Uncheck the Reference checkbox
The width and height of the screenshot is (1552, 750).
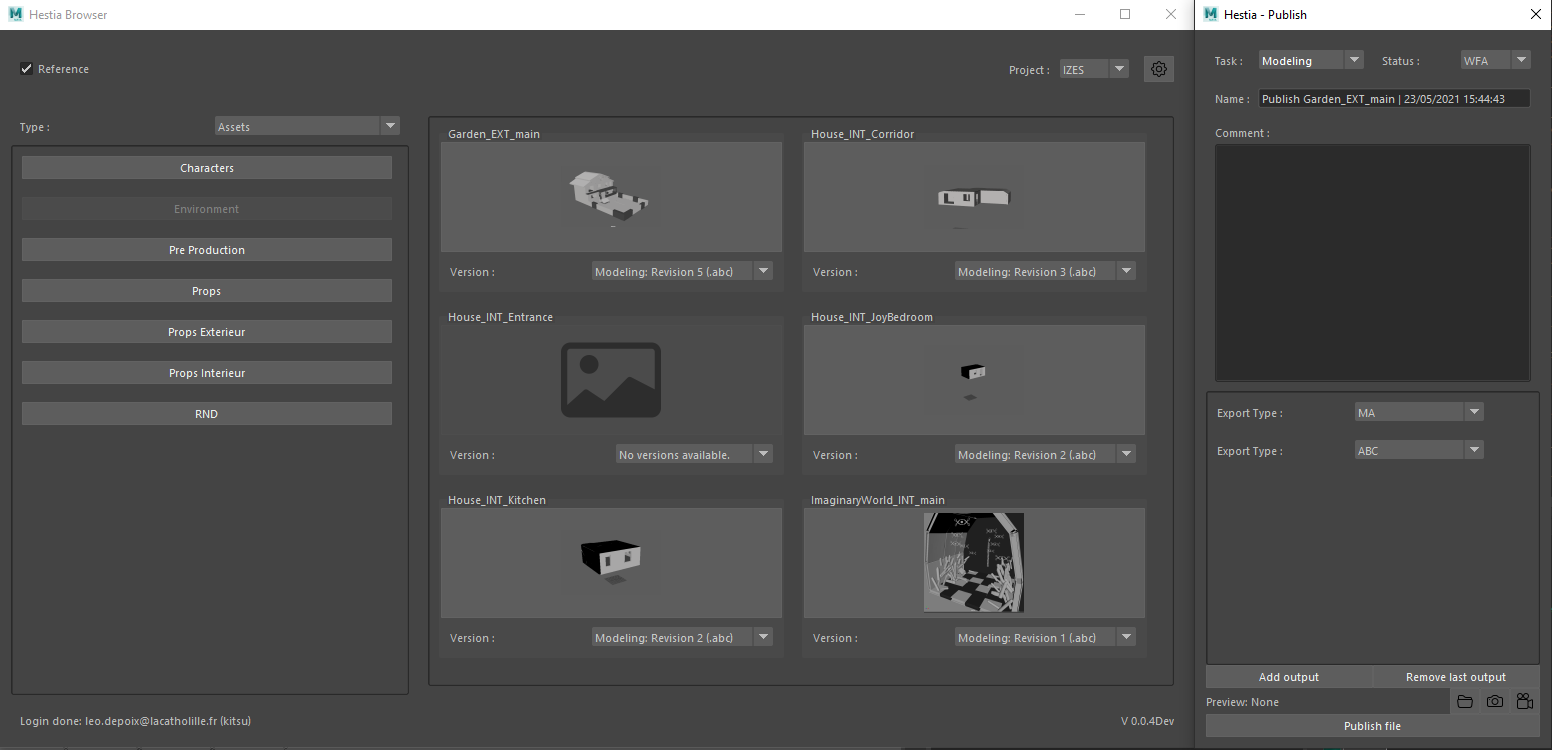tap(27, 69)
